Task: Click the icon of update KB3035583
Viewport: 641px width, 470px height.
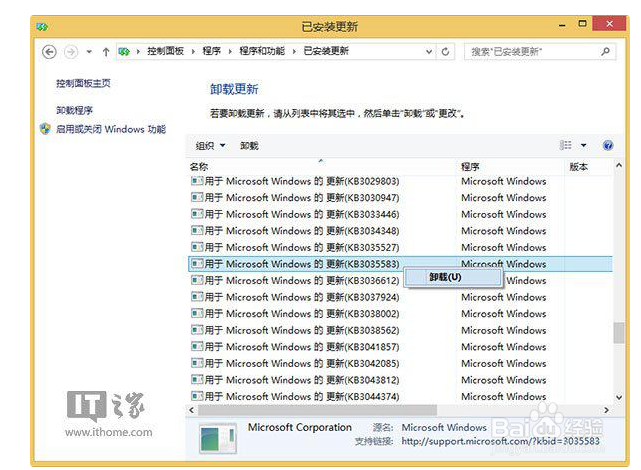Action: [x=197, y=264]
